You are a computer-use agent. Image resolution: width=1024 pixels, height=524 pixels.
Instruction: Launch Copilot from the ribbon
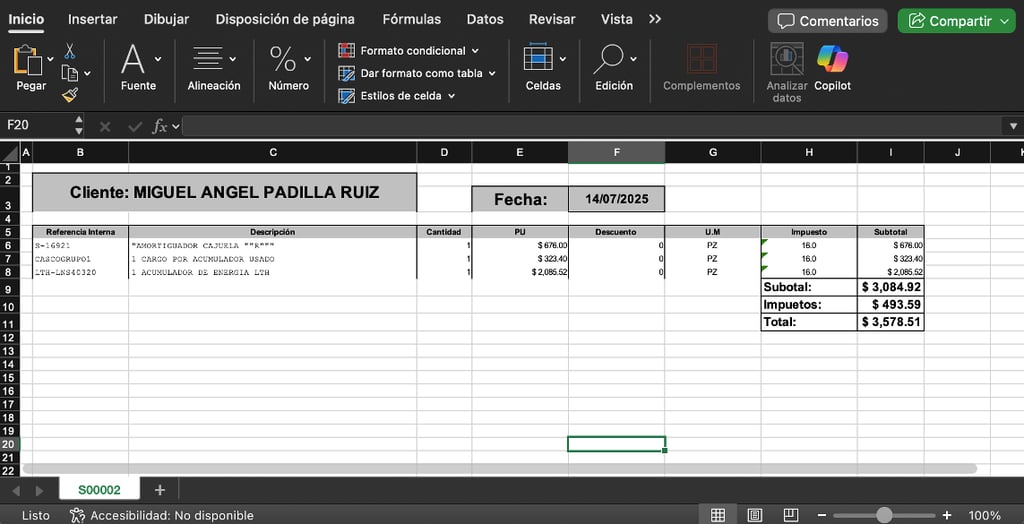click(832, 59)
